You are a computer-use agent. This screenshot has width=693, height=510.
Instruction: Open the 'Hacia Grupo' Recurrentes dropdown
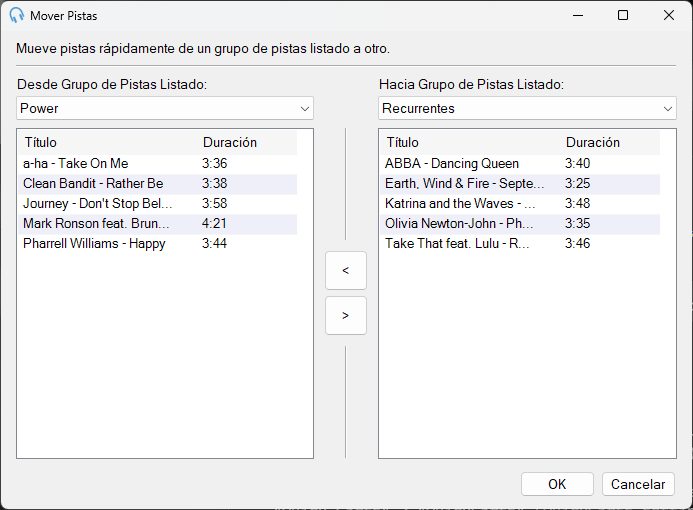(x=527, y=108)
